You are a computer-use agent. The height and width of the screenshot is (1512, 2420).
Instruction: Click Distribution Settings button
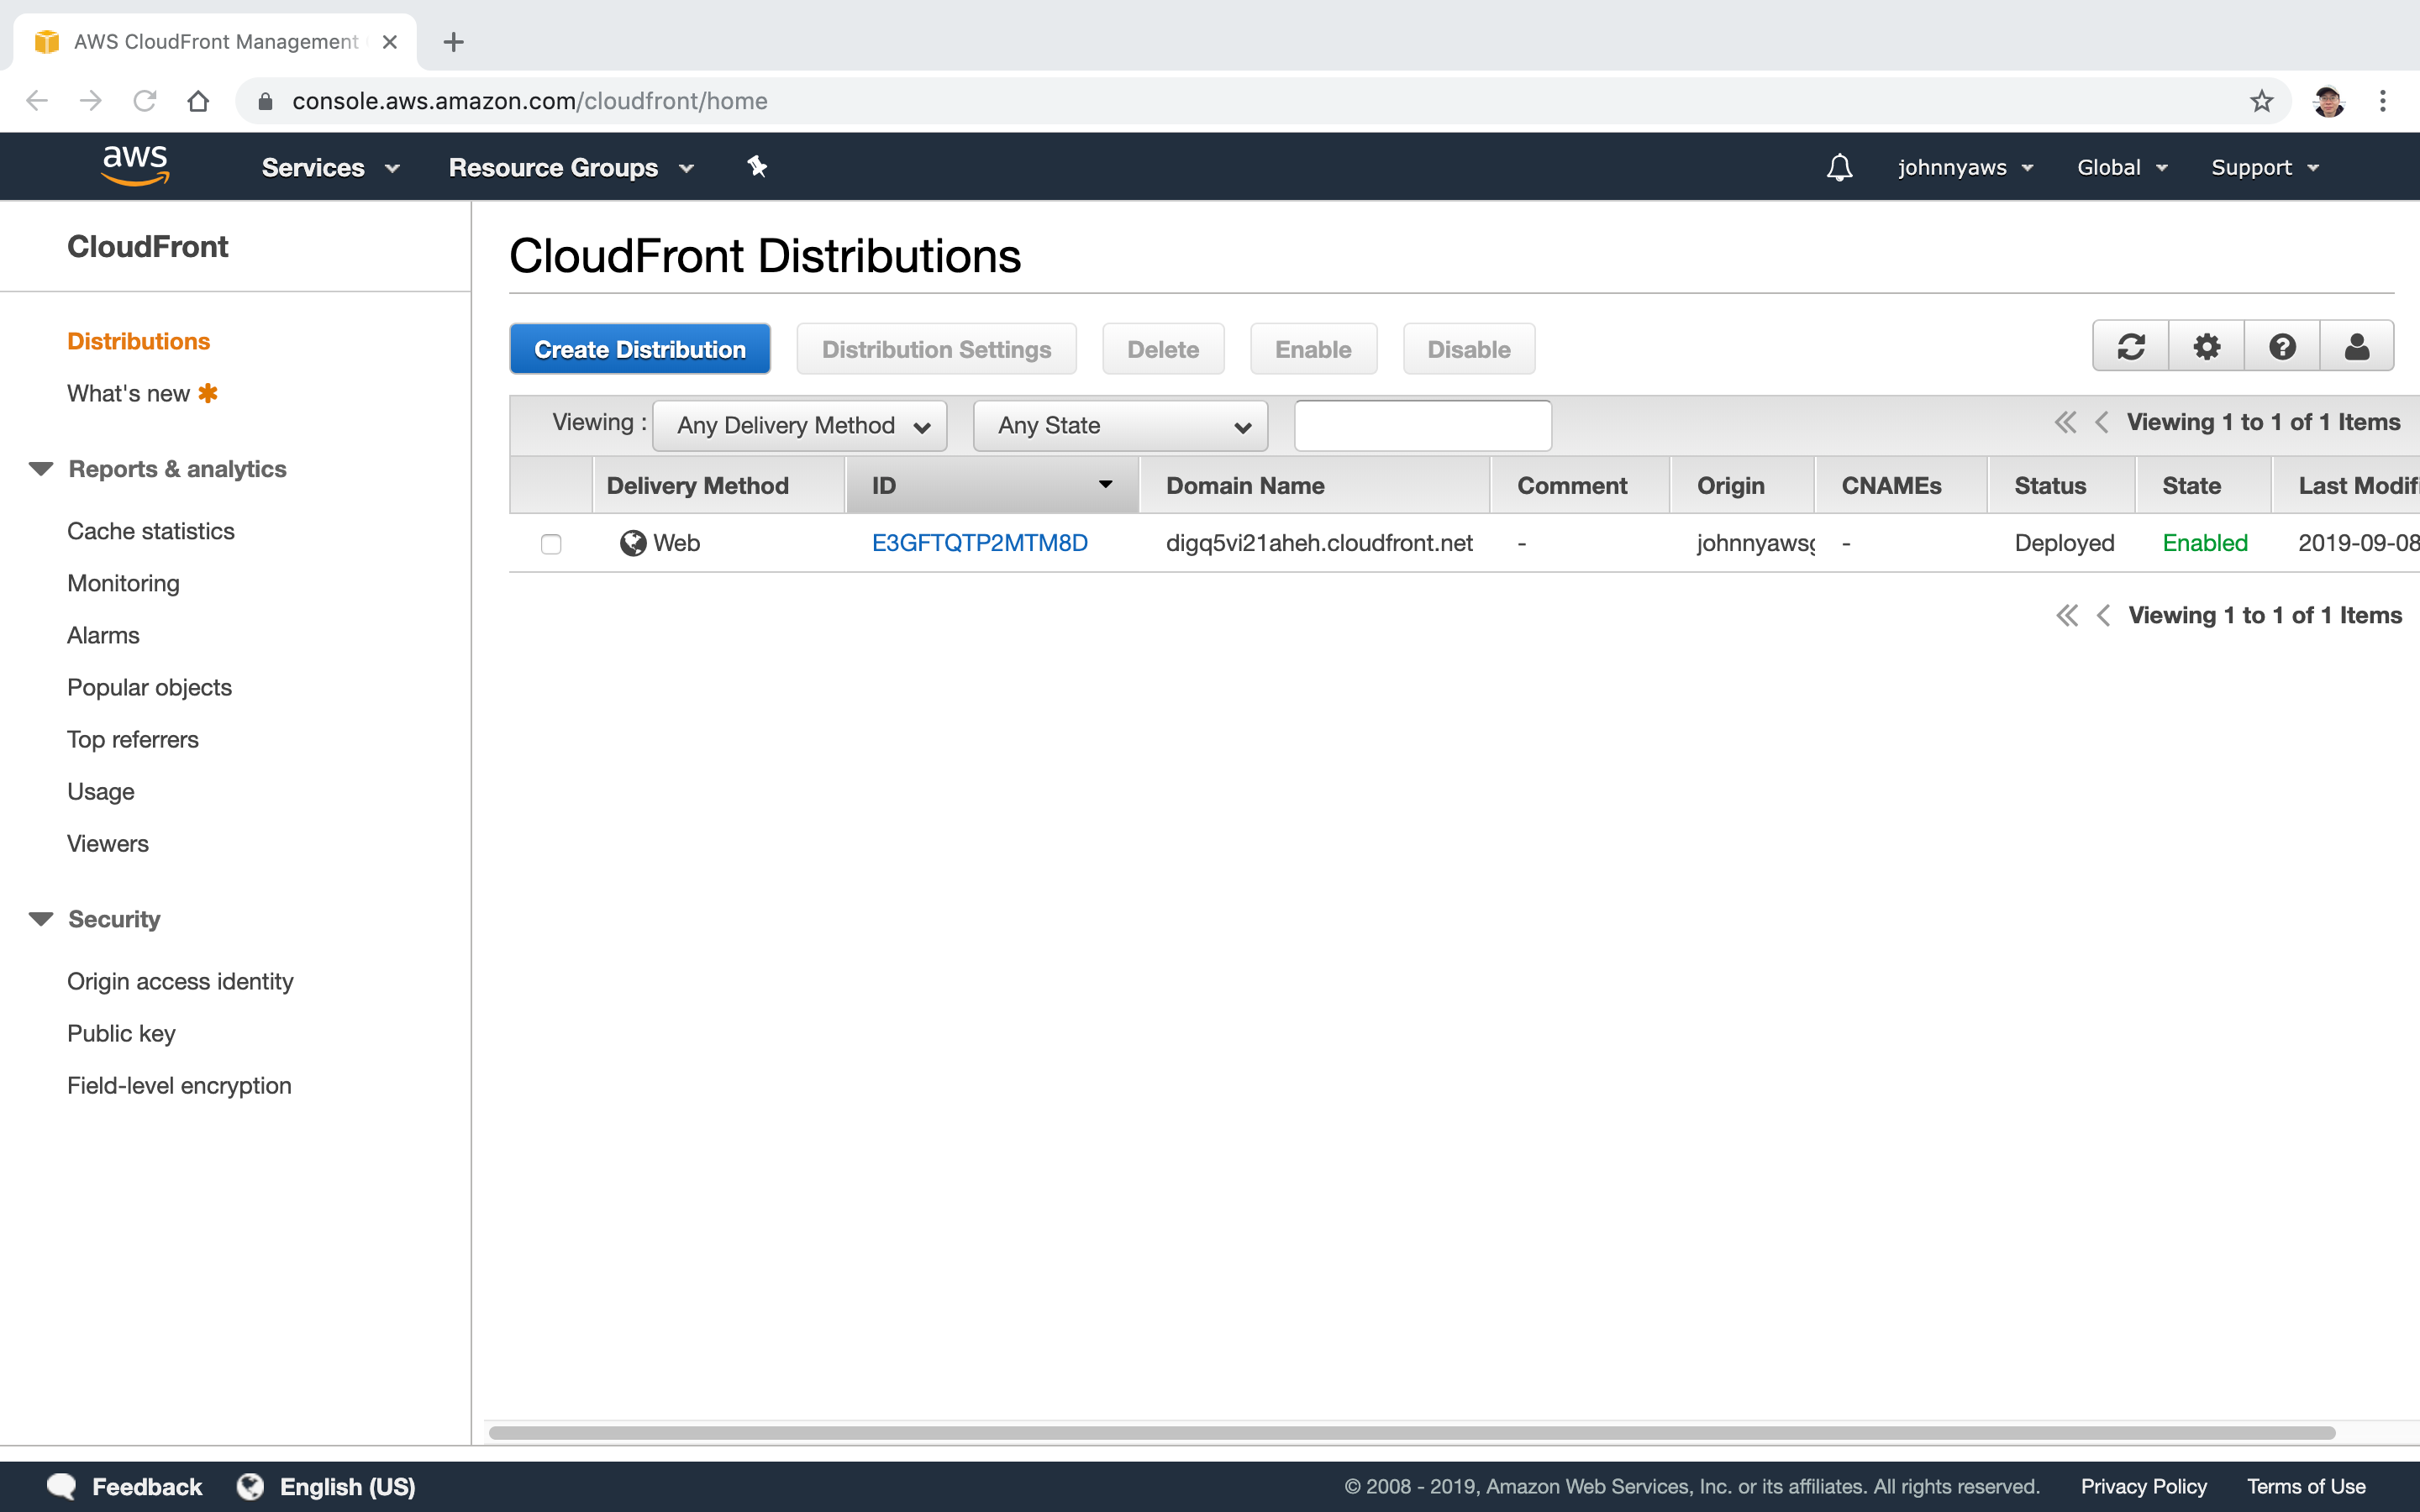(x=936, y=349)
